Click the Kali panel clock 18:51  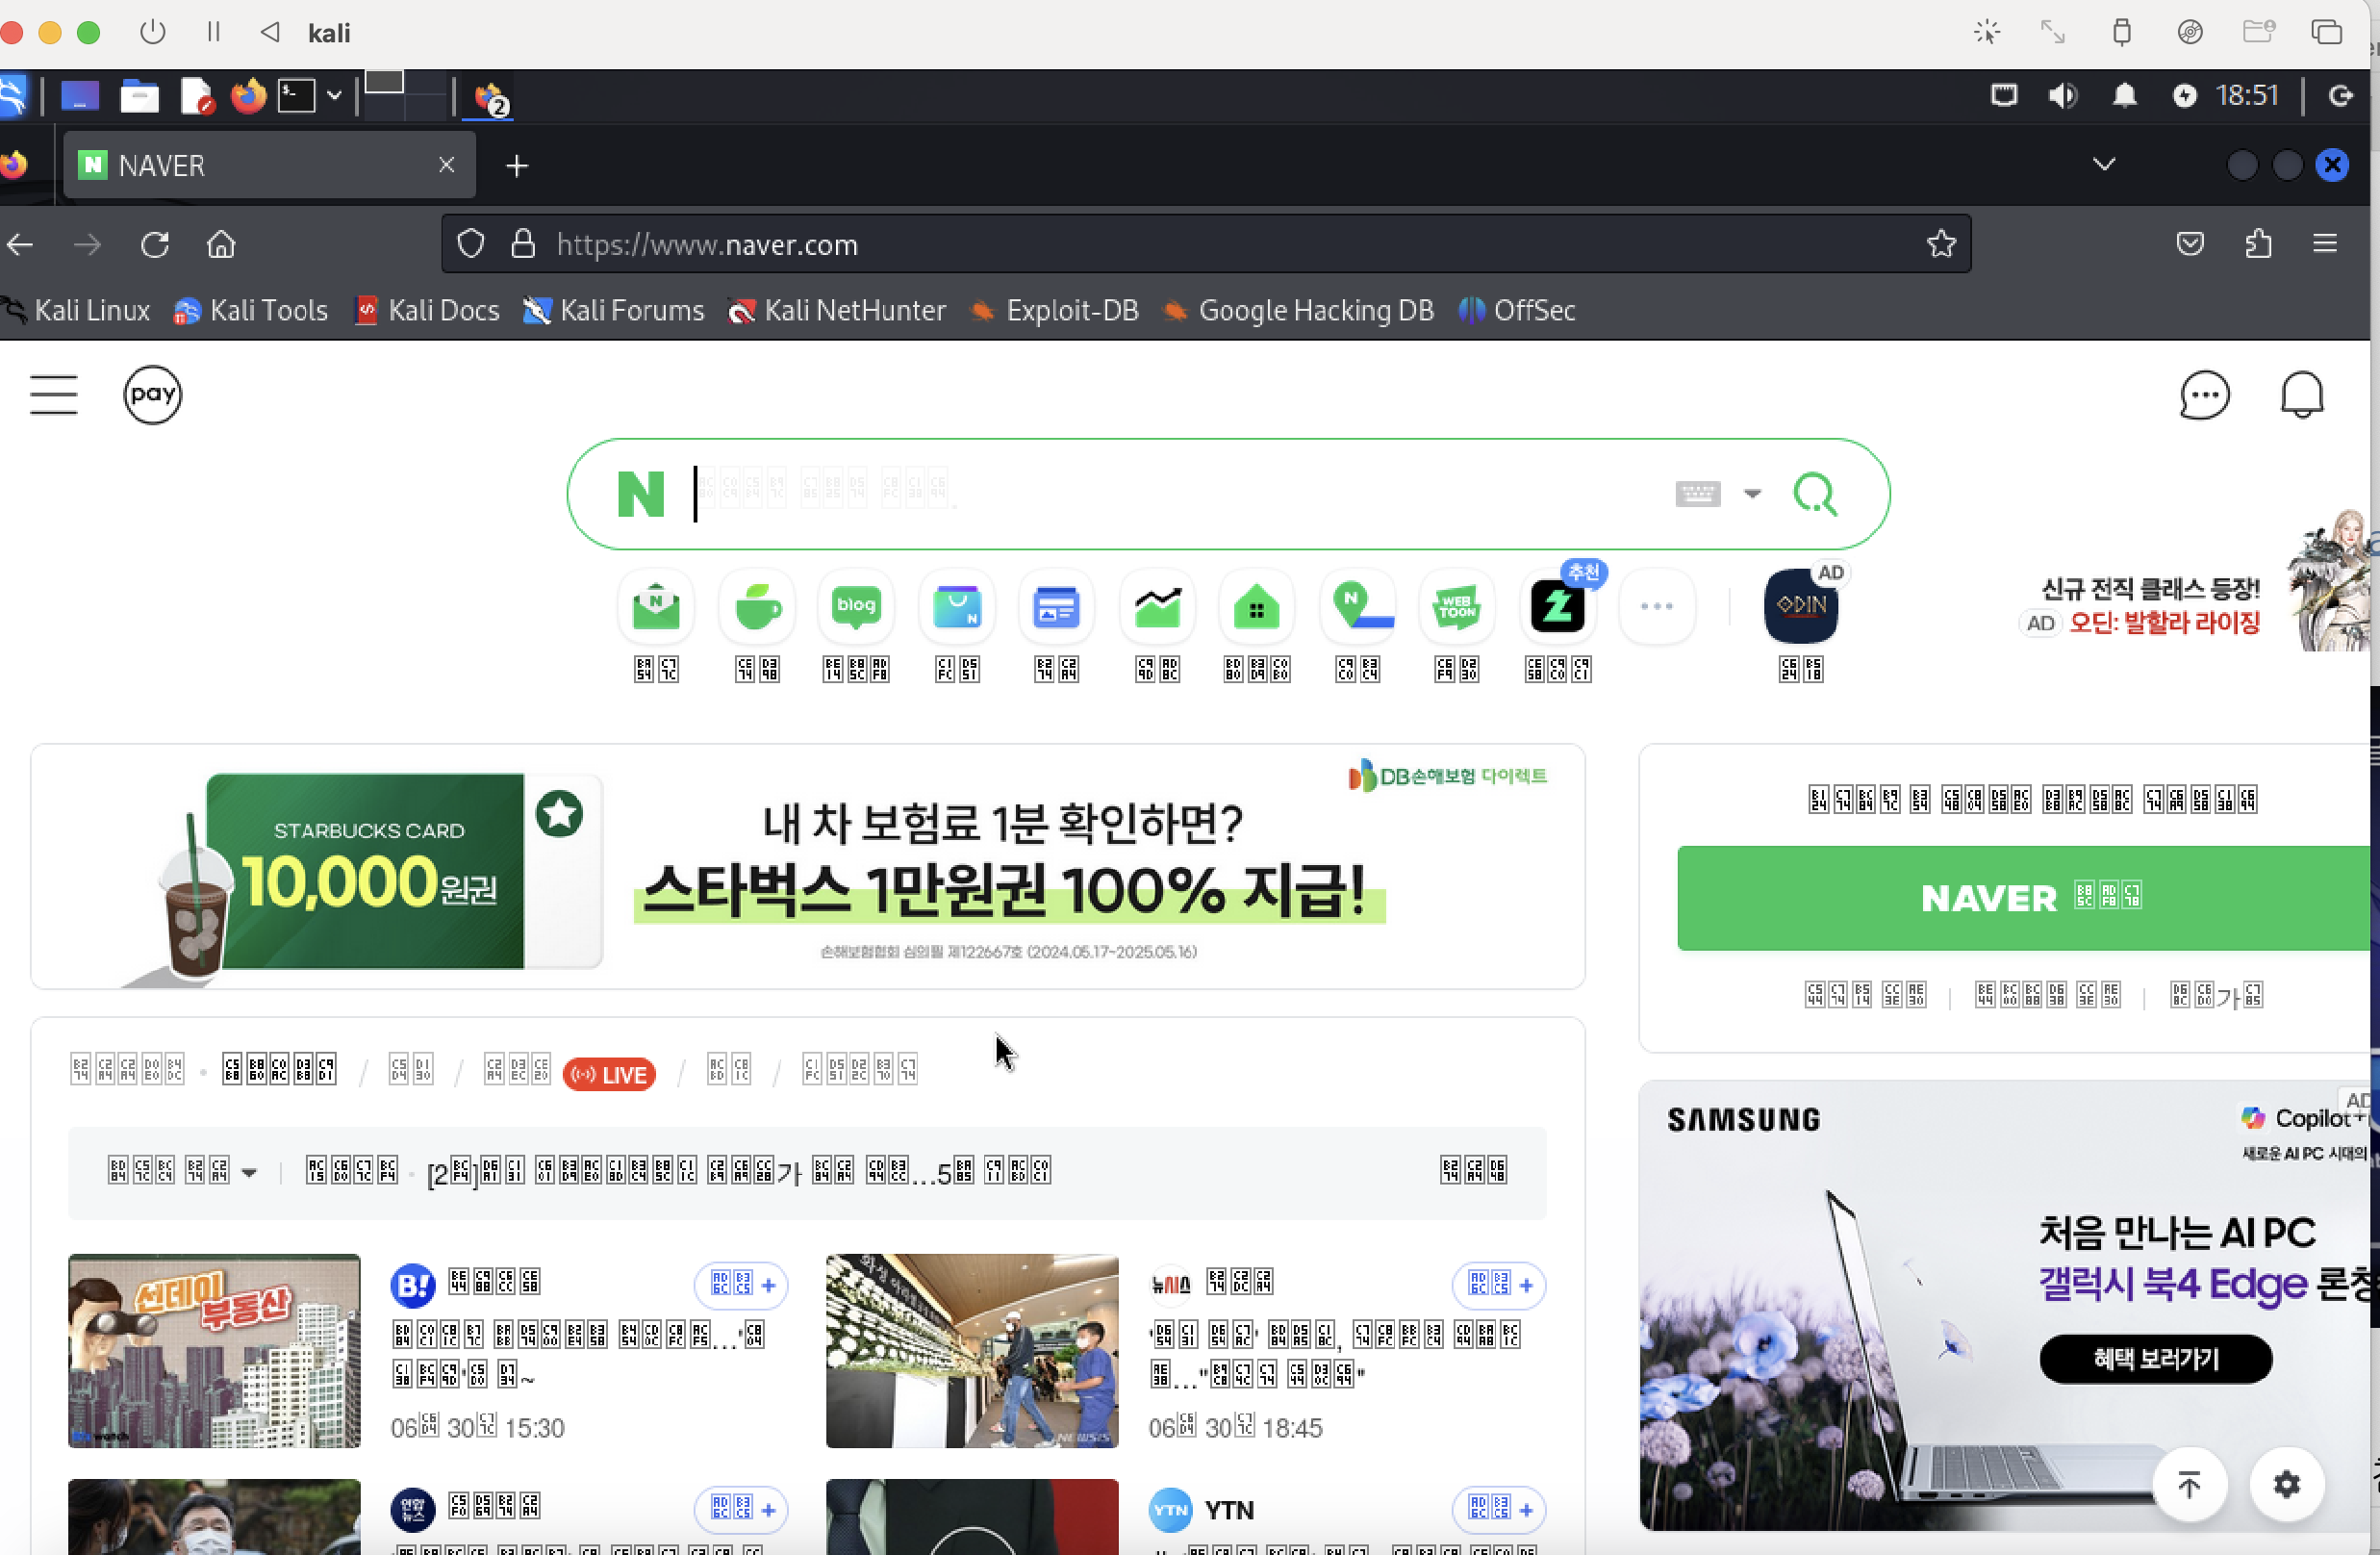click(x=2247, y=96)
